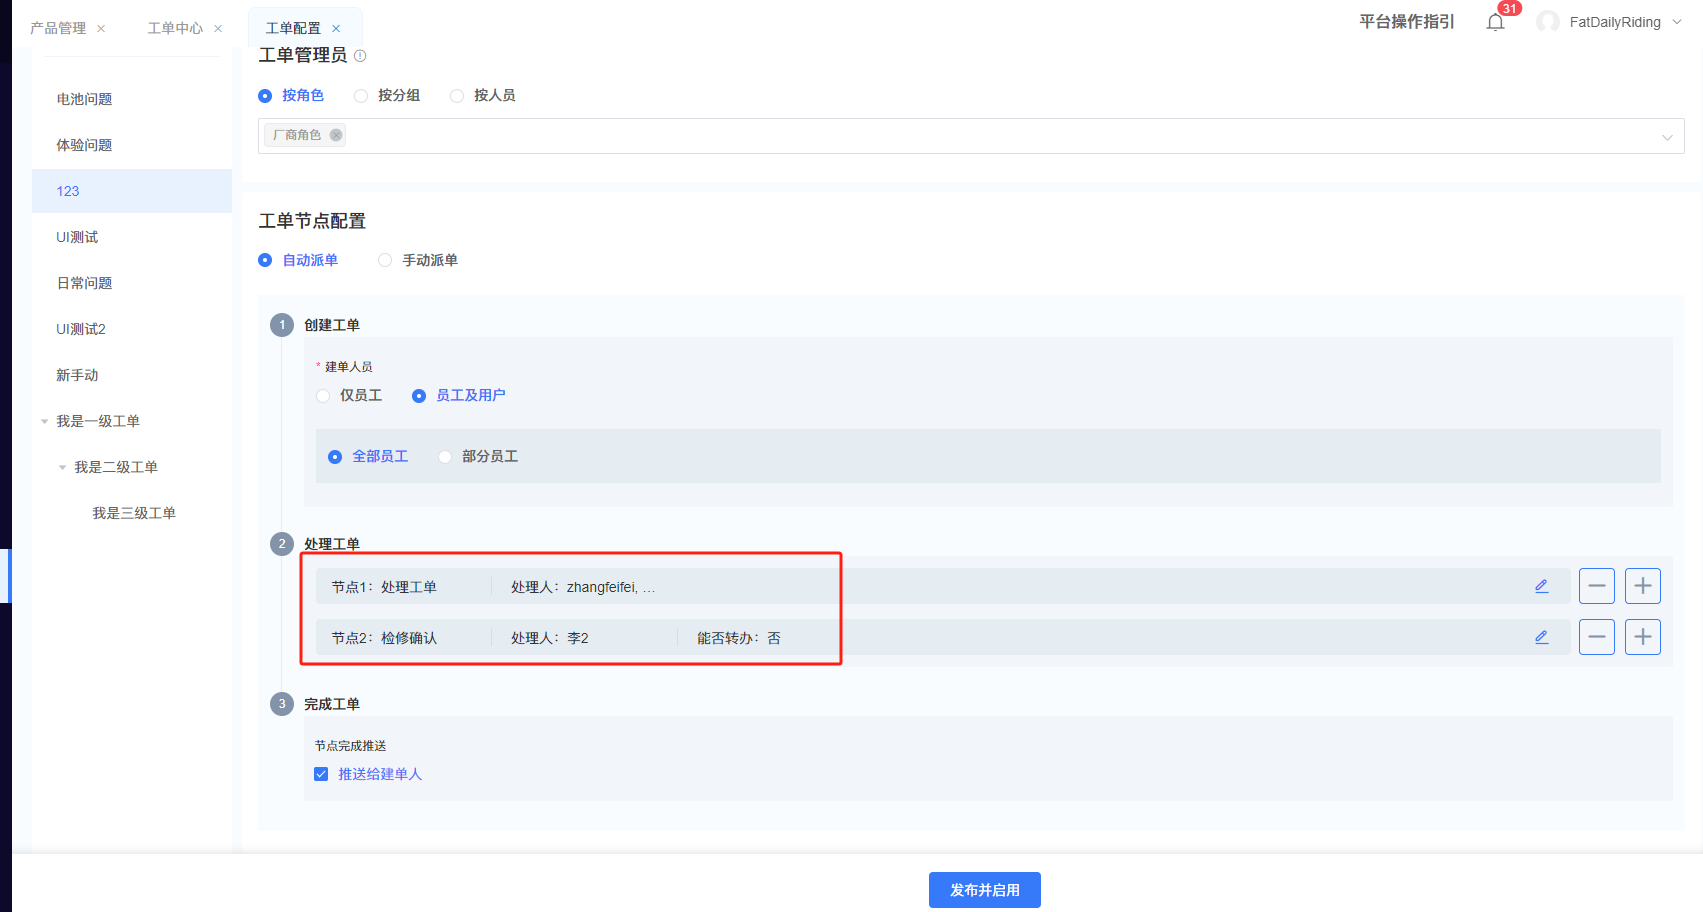
Task: Click the edit pencil for node 1
Action: pyautogui.click(x=1541, y=586)
